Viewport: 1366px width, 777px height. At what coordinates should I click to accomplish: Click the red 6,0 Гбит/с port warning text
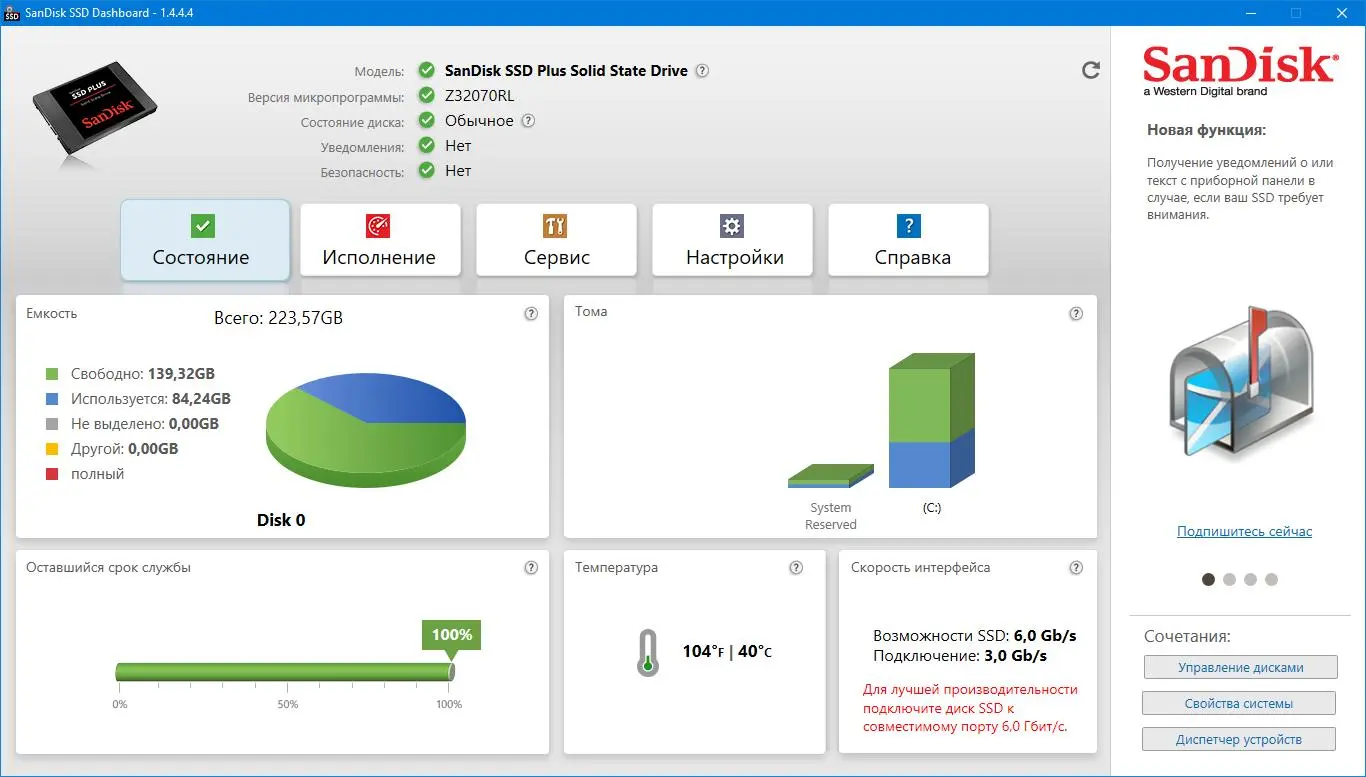pyautogui.click(x=969, y=708)
